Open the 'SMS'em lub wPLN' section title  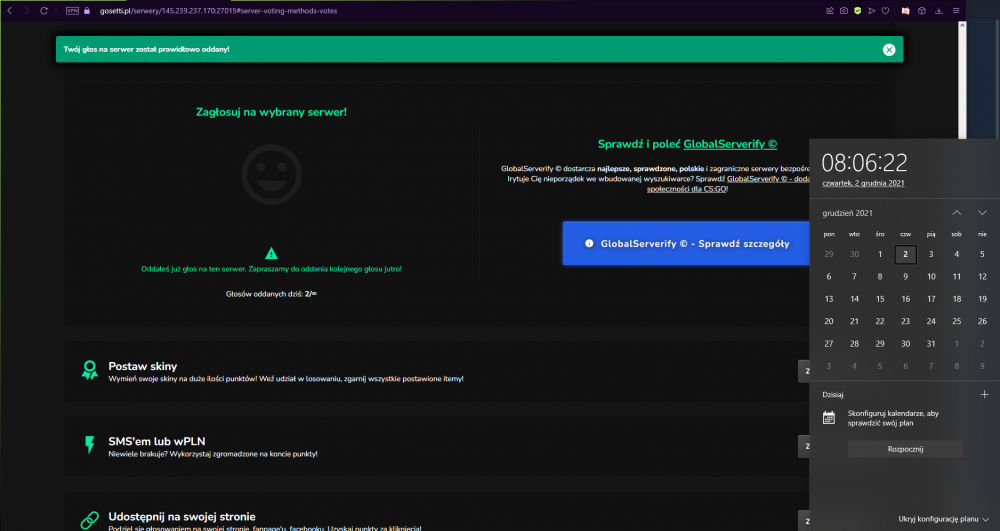[x=157, y=441]
